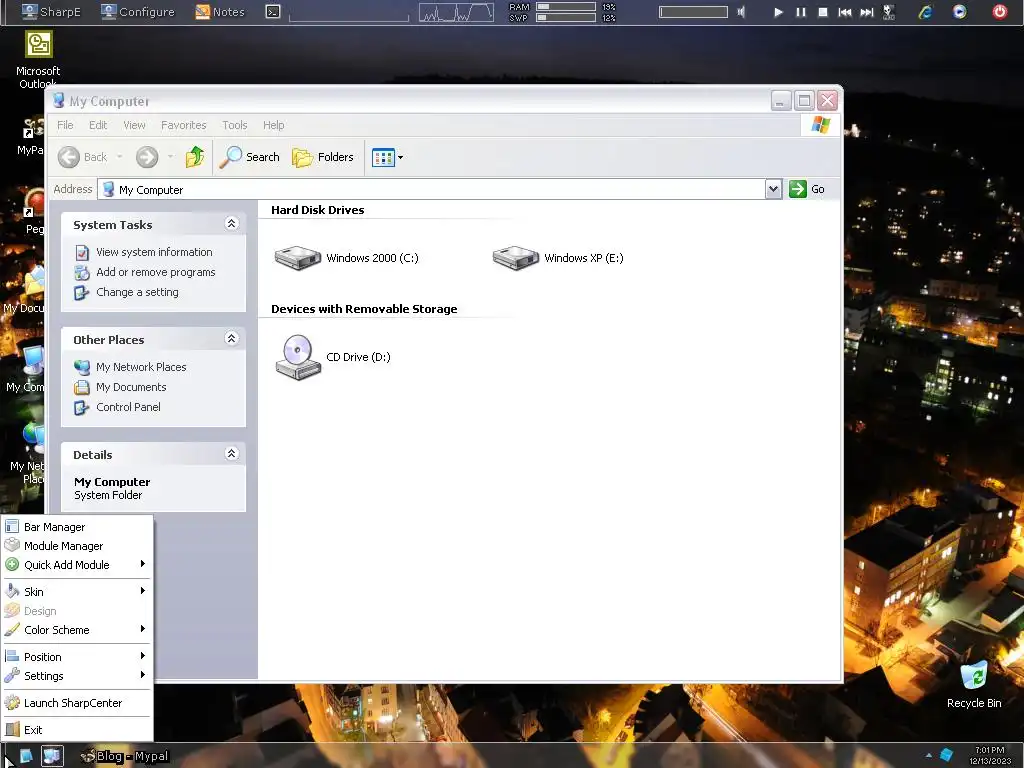The image size is (1024, 768).
Task: Open the View menu
Action: click(x=134, y=125)
